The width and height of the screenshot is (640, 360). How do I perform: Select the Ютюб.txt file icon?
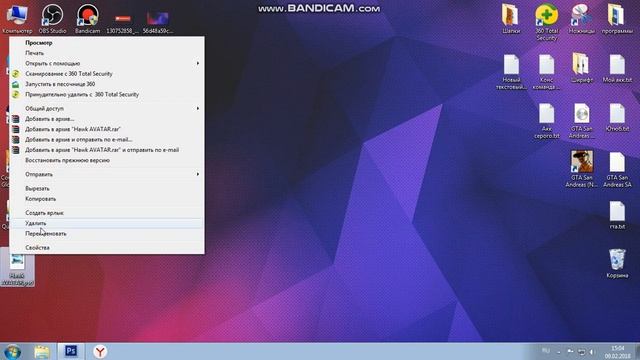click(x=617, y=118)
